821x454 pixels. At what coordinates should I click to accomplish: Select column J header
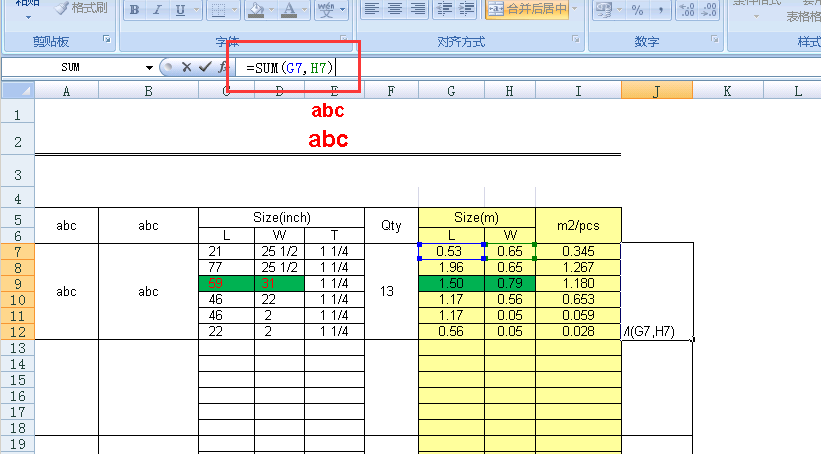click(656, 91)
